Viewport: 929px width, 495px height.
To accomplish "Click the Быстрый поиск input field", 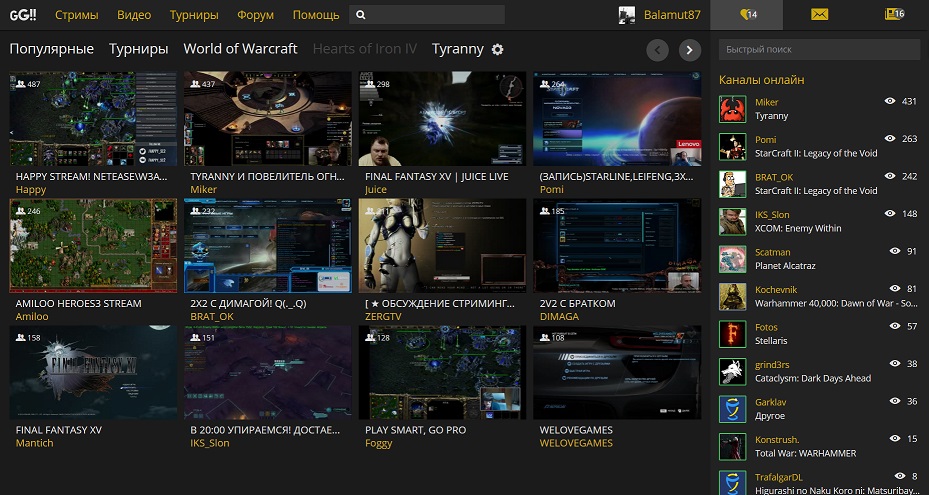I will 819,49.
